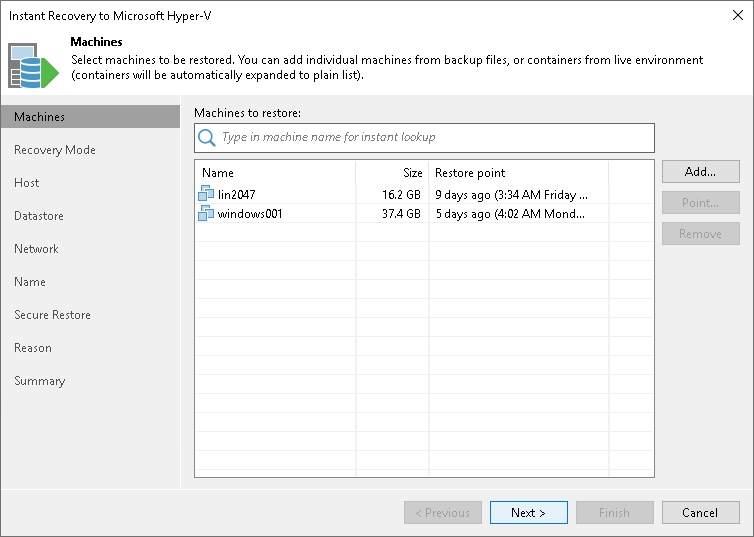Open the Datastore step
This screenshot has height=537, width=754.
coord(39,216)
